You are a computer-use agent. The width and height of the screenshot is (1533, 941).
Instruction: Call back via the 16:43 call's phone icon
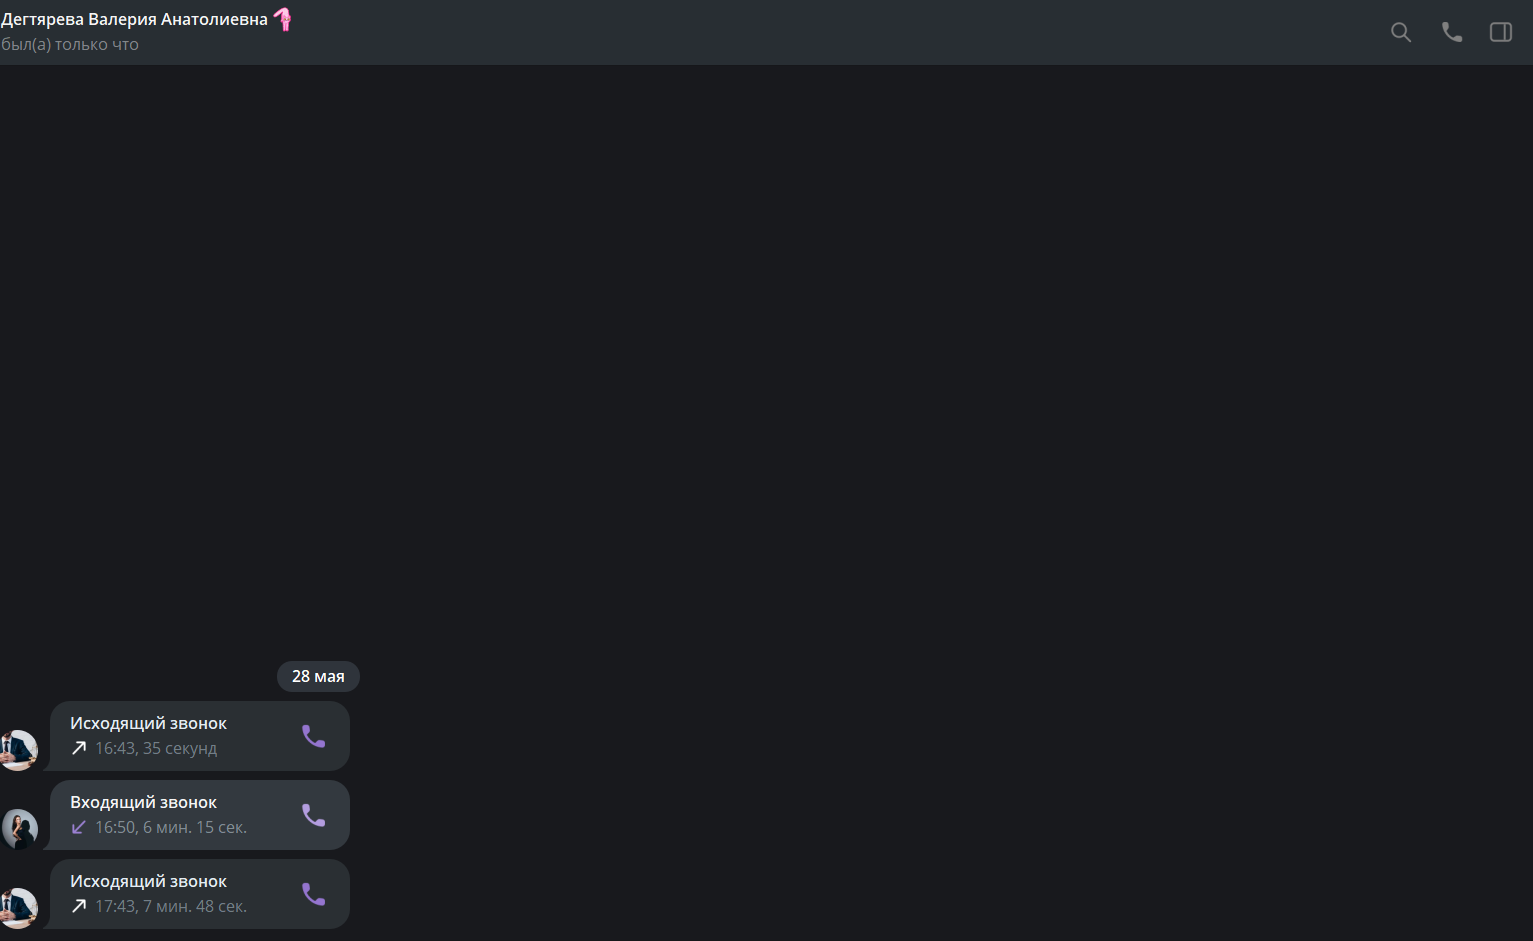(314, 736)
